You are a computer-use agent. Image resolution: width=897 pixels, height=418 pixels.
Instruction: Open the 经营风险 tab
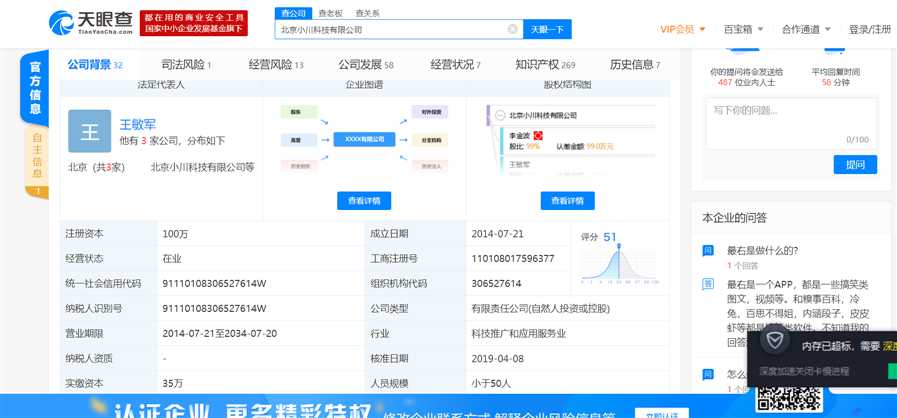276,65
